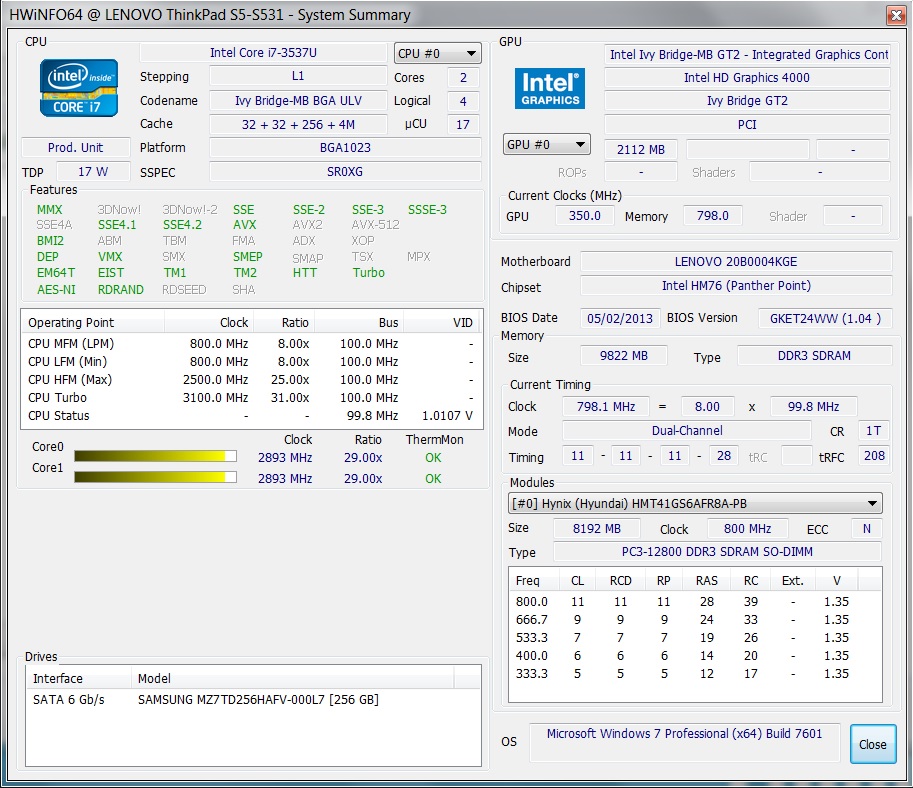Click the Close button at bottom right
913x788 pixels.
[872, 744]
